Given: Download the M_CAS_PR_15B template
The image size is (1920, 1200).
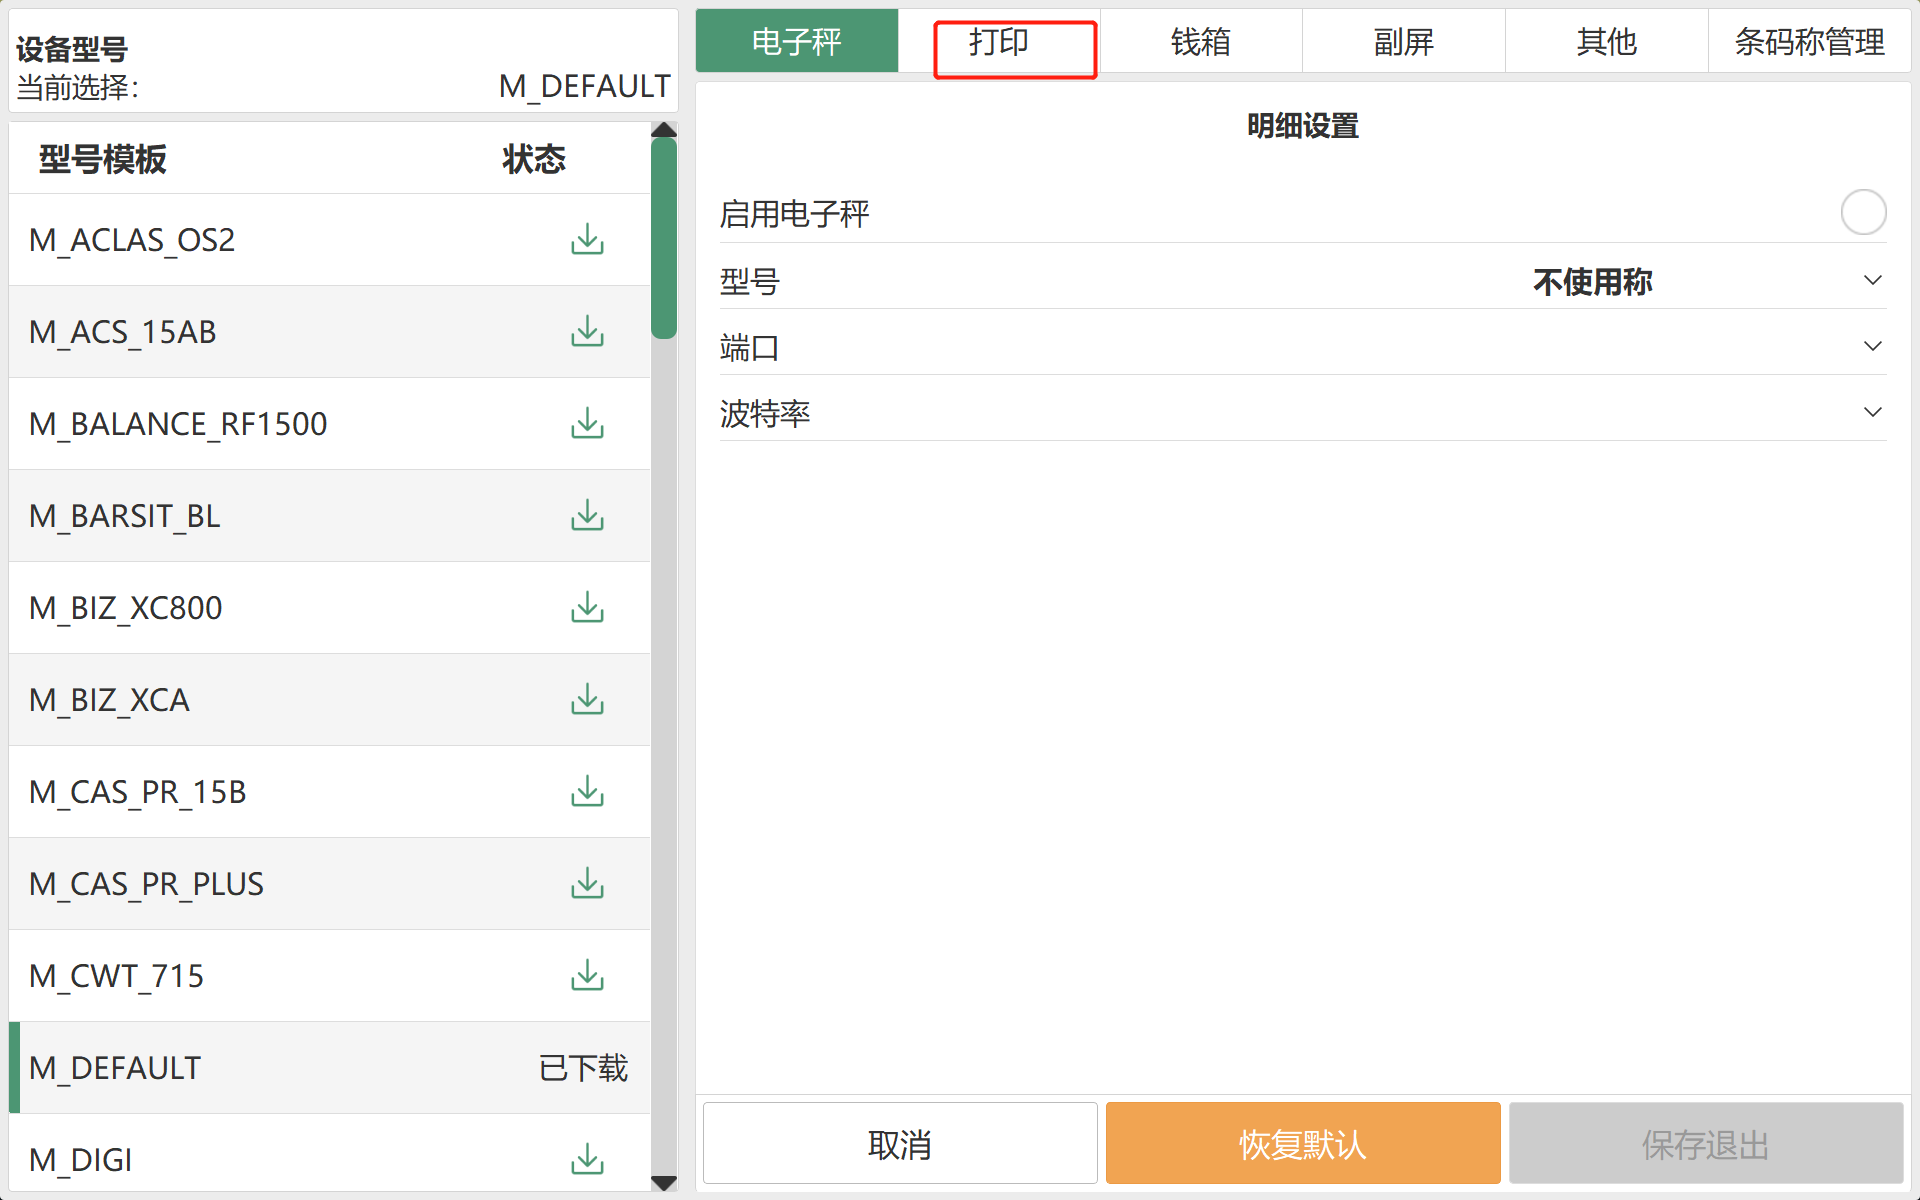Looking at the screenshot, I should pyautogui.click(x=587, y=792).
